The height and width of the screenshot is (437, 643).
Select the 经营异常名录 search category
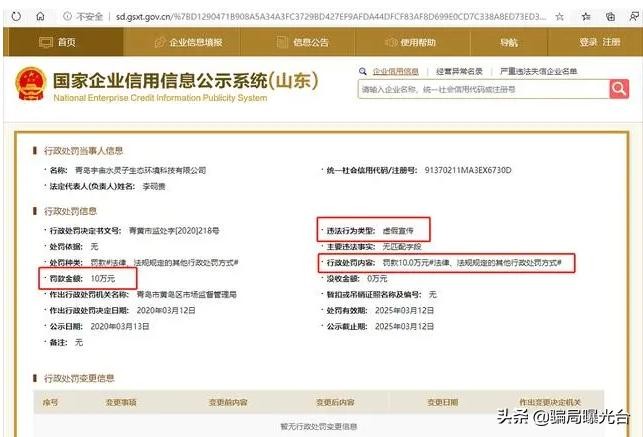point(459,72)
